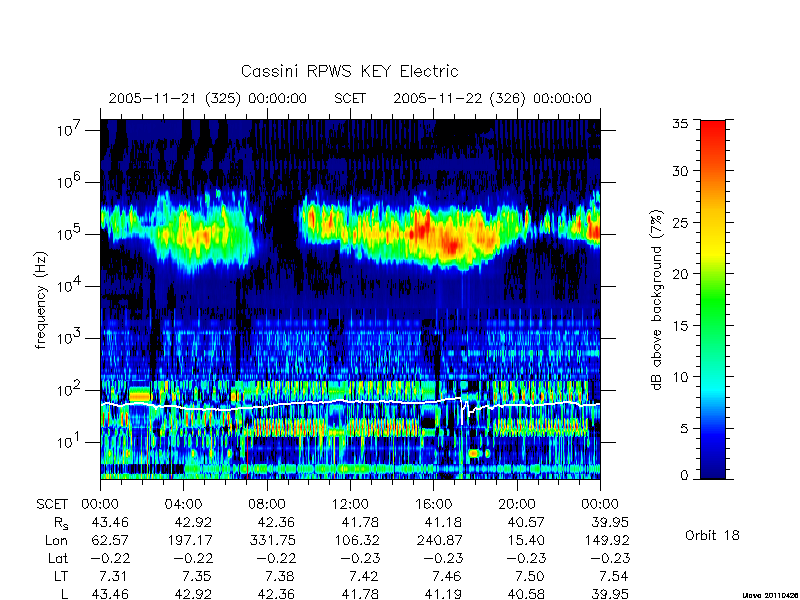Click the 20:00 SCET time label
The width and height of the screenshot is (800, 600).
point(517,504)
